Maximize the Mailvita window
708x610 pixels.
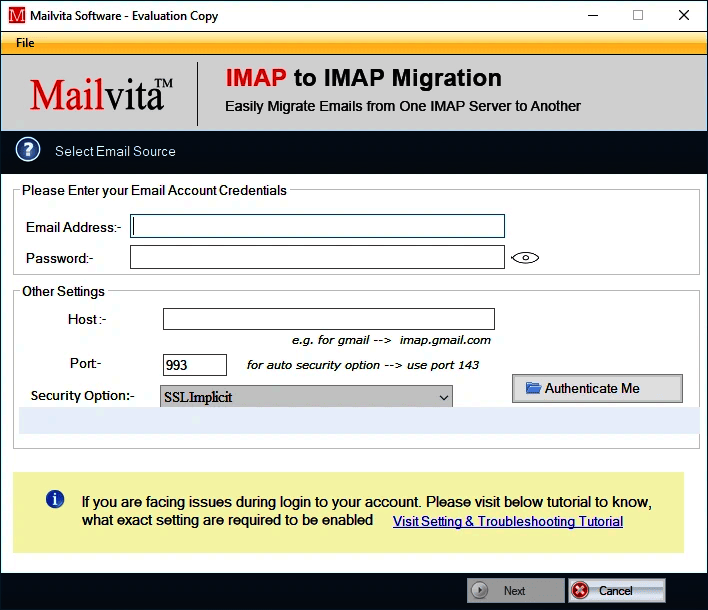pyautogui.click(x=638, y=15)
